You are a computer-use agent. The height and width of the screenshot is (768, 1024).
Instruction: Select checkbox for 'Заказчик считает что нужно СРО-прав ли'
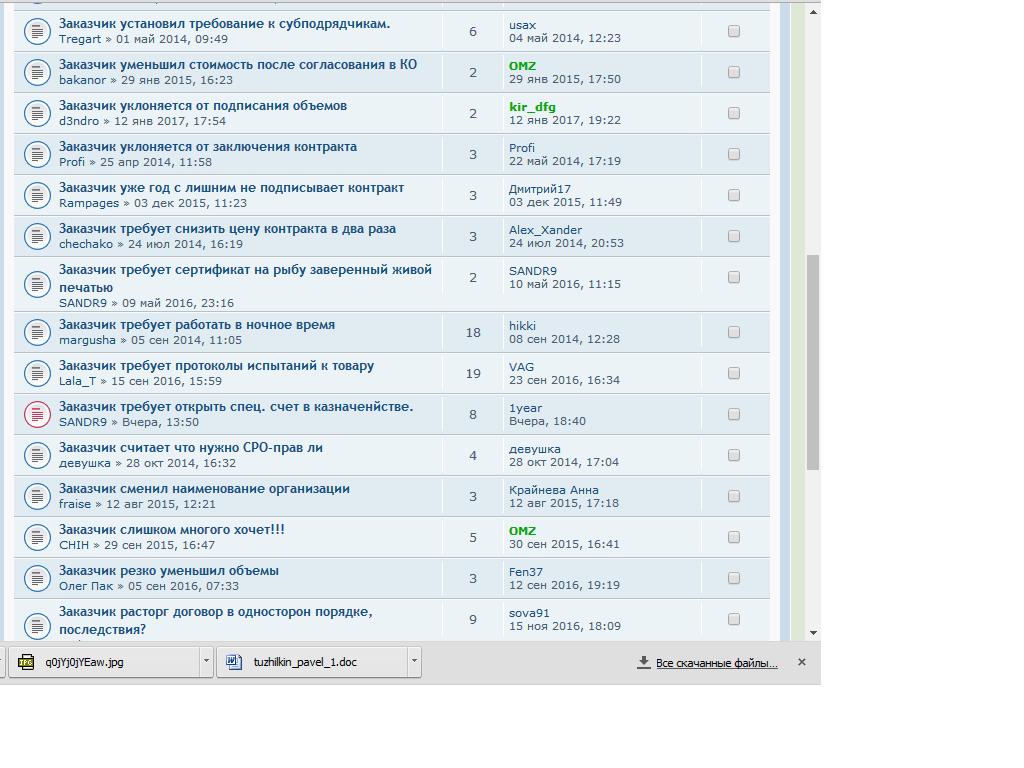click(734, 455)
